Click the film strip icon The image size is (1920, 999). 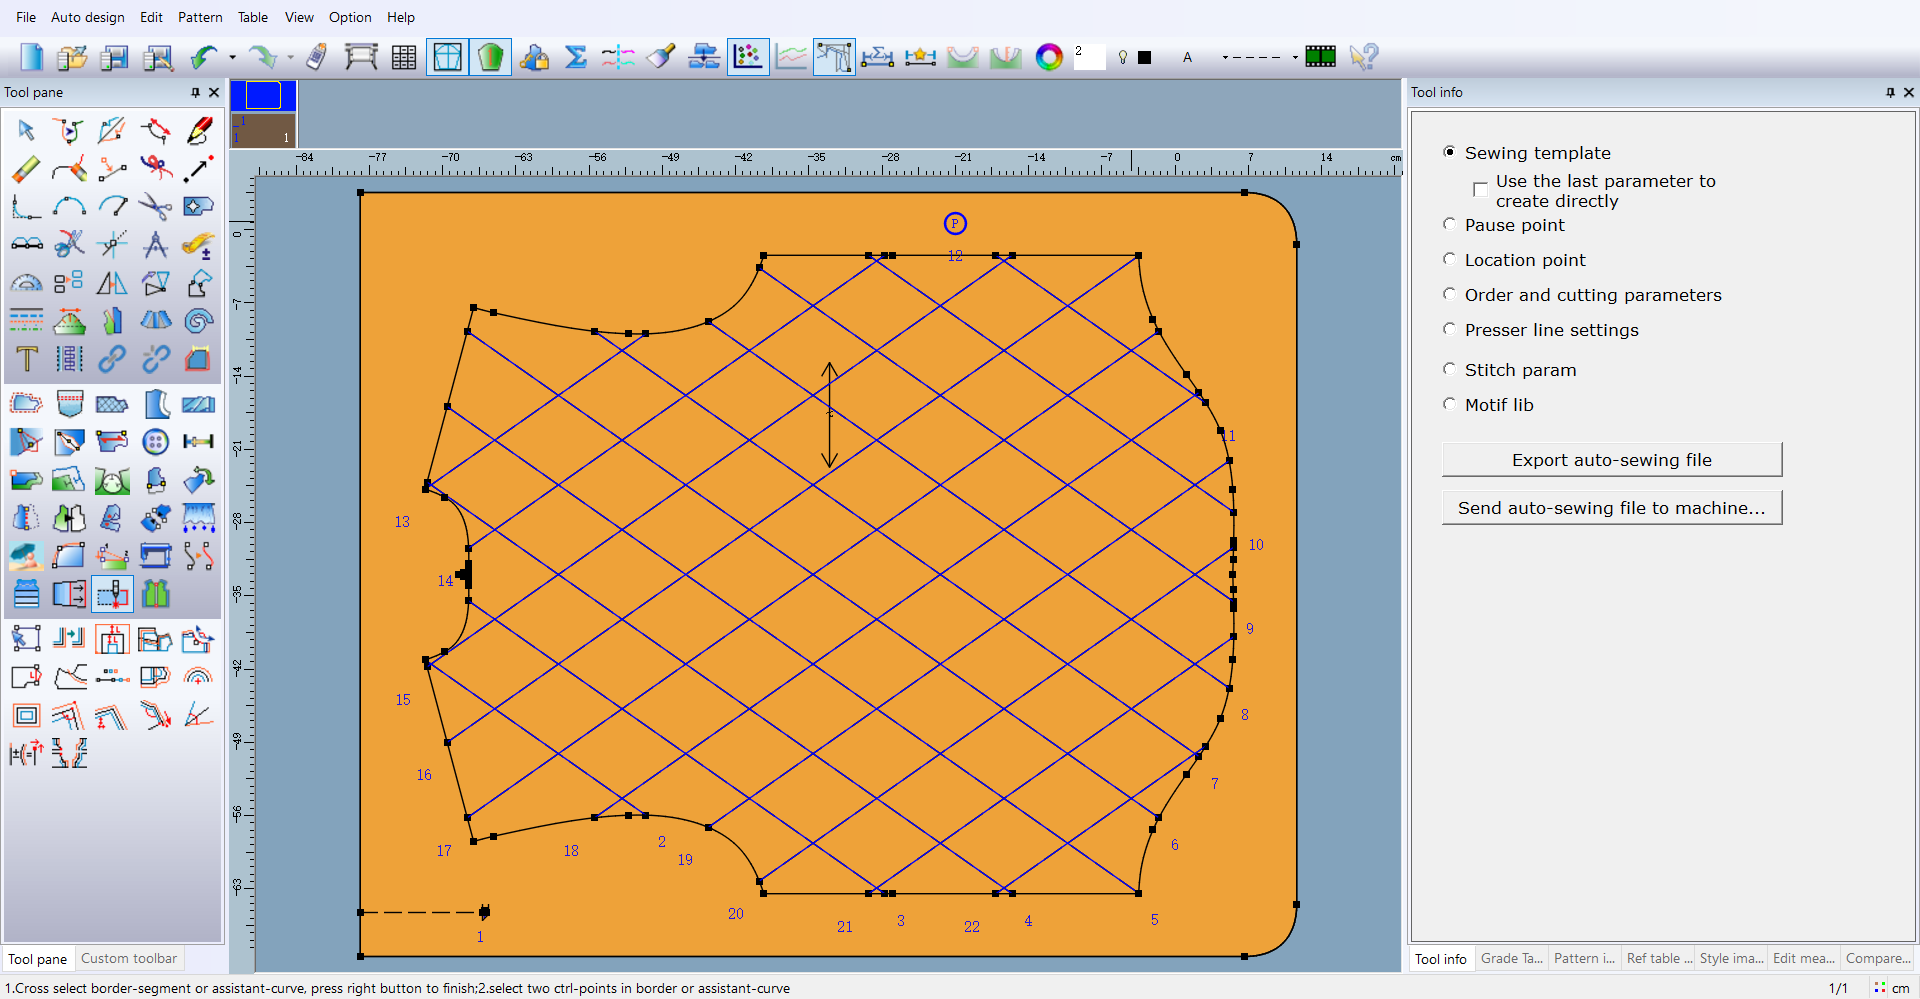[1321, 57]
